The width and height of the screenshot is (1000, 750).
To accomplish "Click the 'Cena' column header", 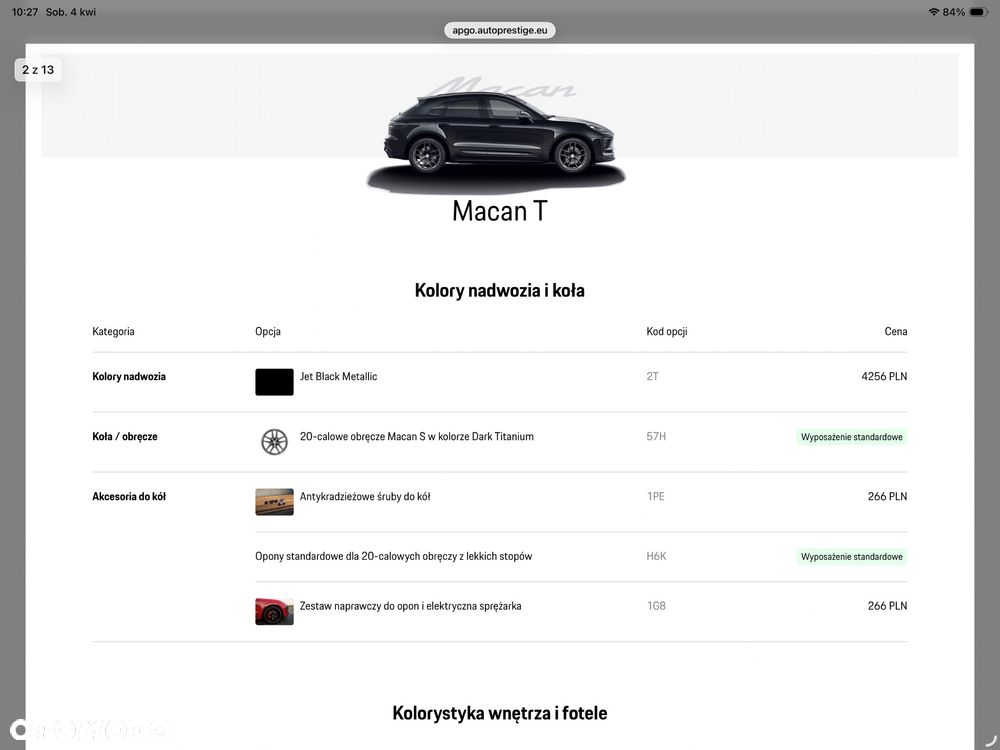I will [895, 331].
